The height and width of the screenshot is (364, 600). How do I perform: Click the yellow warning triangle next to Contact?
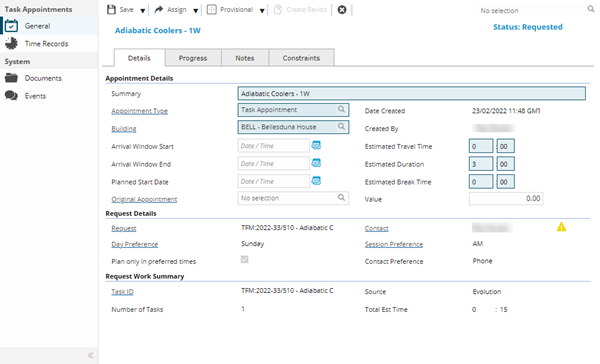click(561, 227)
